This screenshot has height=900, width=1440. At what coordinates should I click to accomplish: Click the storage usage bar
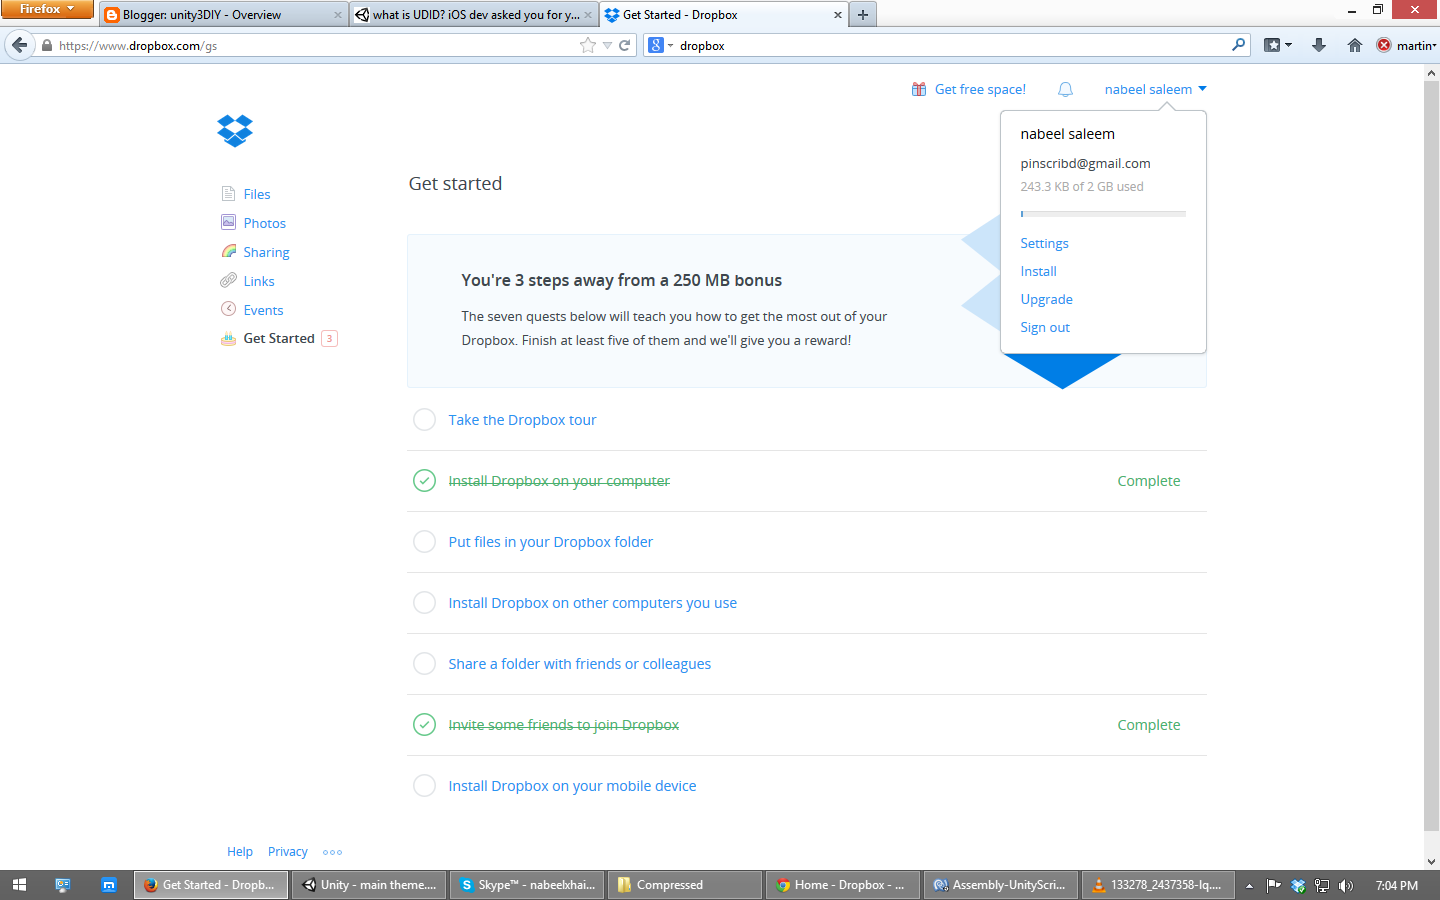click(x=1103, y=213)
